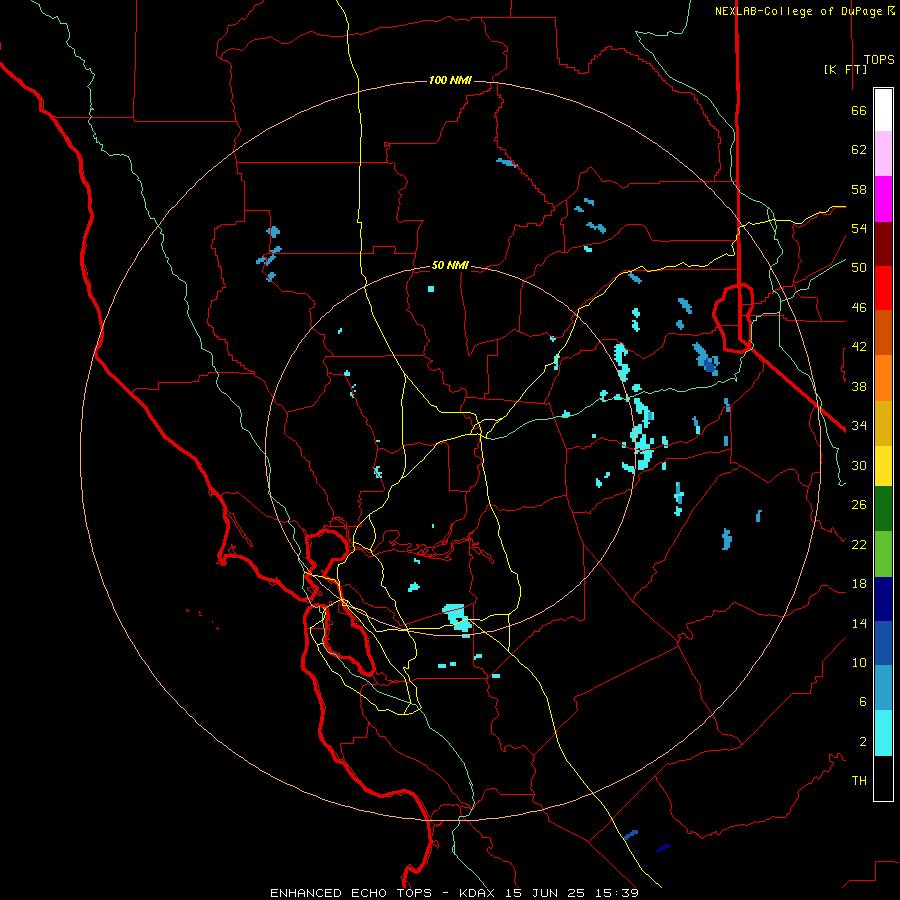900x900 pixels.
Task: Click the NEXLAB-College of DuPage text
Action: pyautogui.click(x=804, y=11)
